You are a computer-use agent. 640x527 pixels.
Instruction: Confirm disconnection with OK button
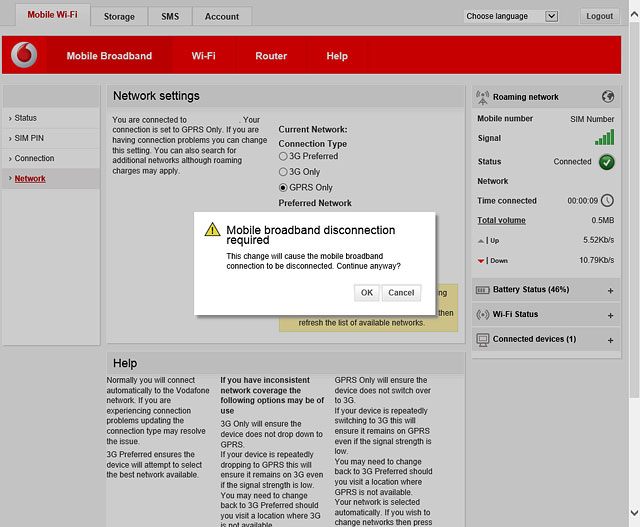tap(367, 293)
